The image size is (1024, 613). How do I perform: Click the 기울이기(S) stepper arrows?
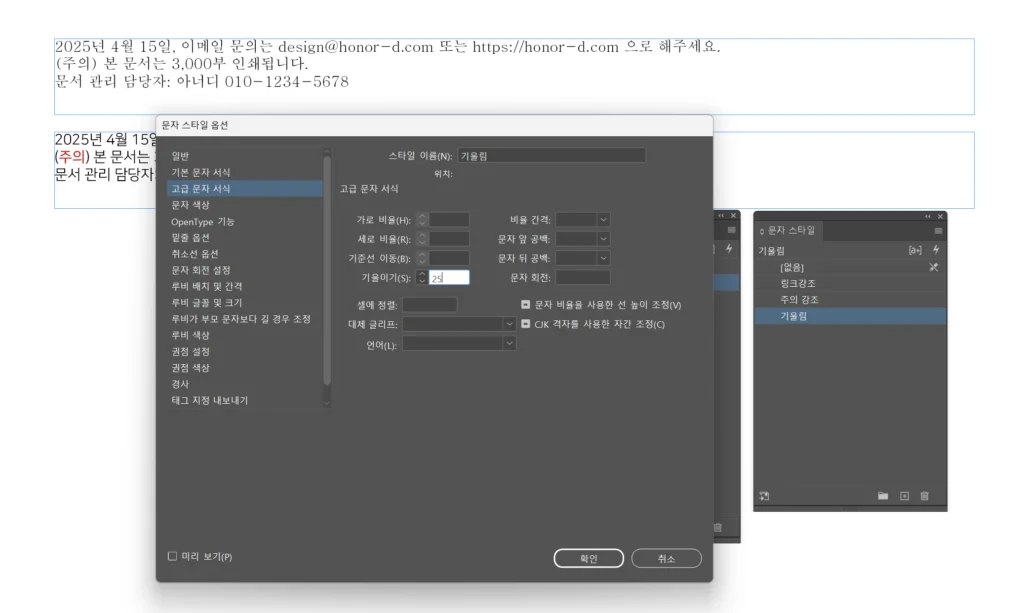(422, 277)
